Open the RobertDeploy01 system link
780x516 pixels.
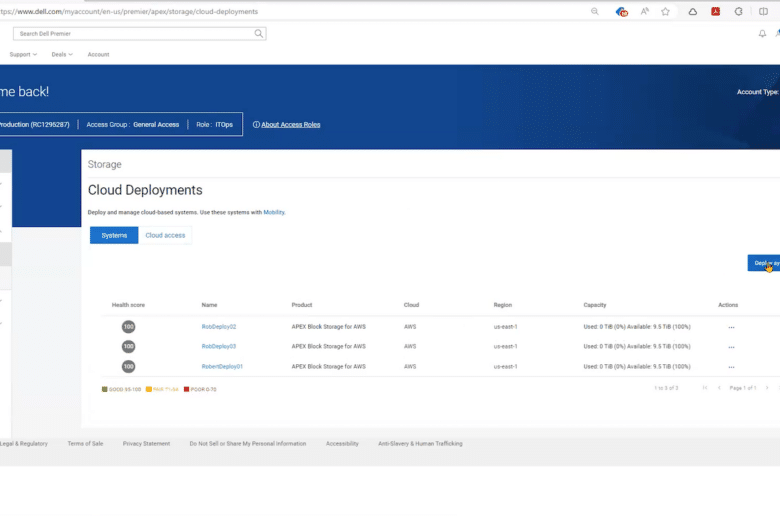pyautogui.click(x=222, y=366)
